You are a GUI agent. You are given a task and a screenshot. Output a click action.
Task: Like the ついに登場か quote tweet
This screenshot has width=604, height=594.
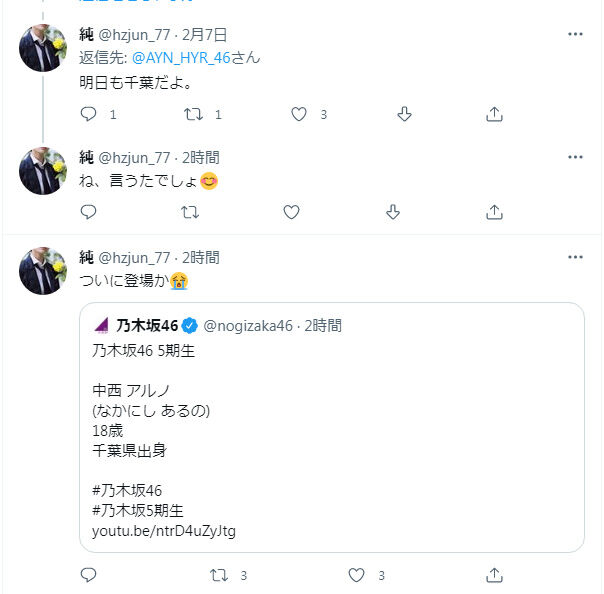(356, 575)
